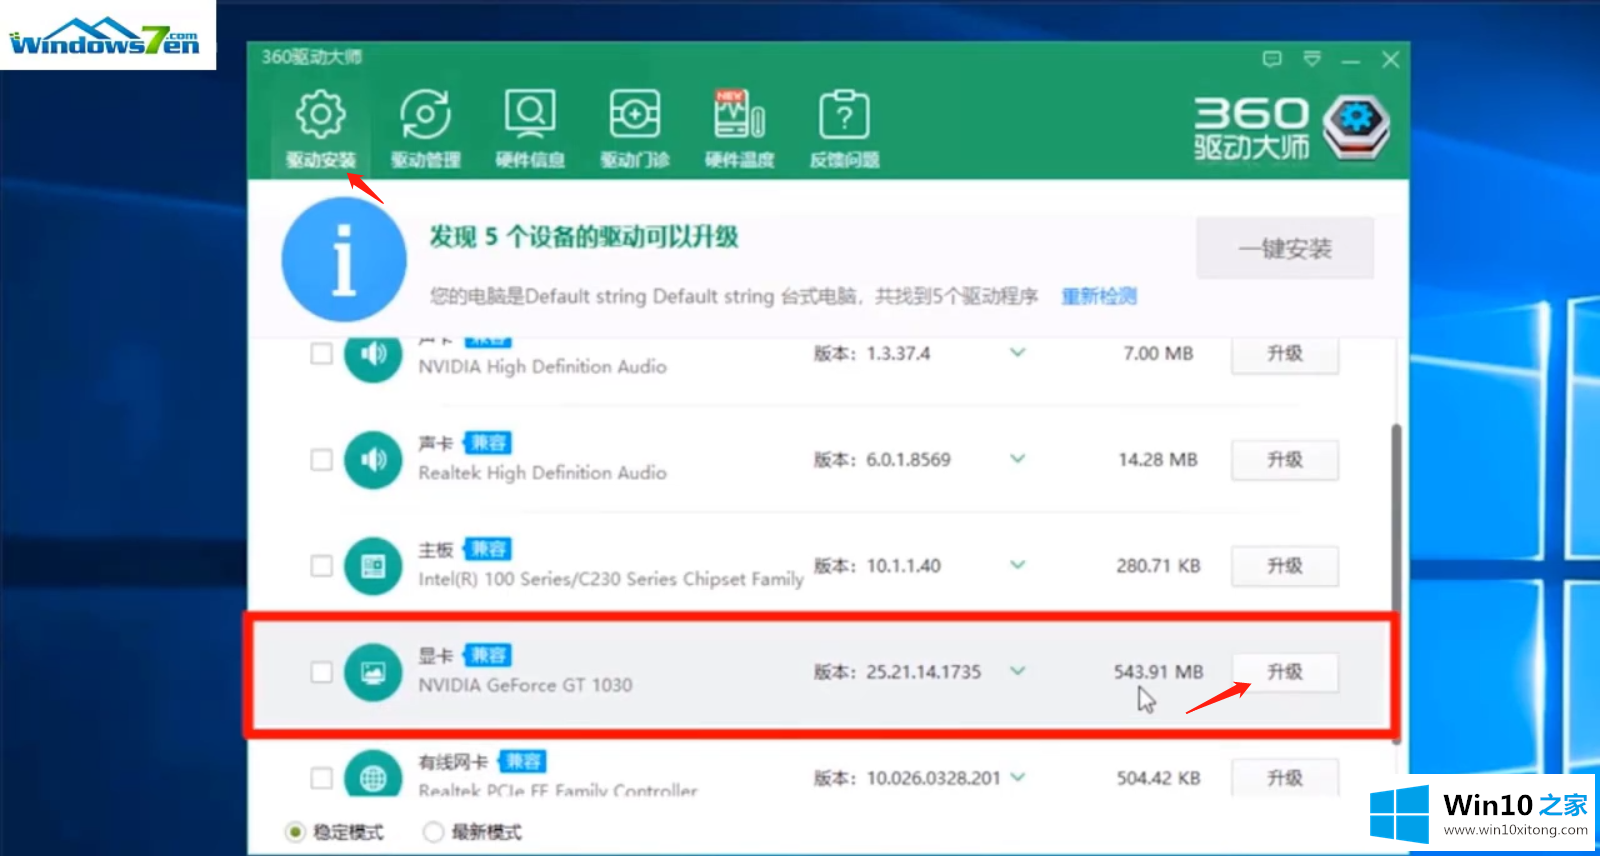
Task: Expand version dropdown for 25.21.14.1735
Action: click(1018, 671)
